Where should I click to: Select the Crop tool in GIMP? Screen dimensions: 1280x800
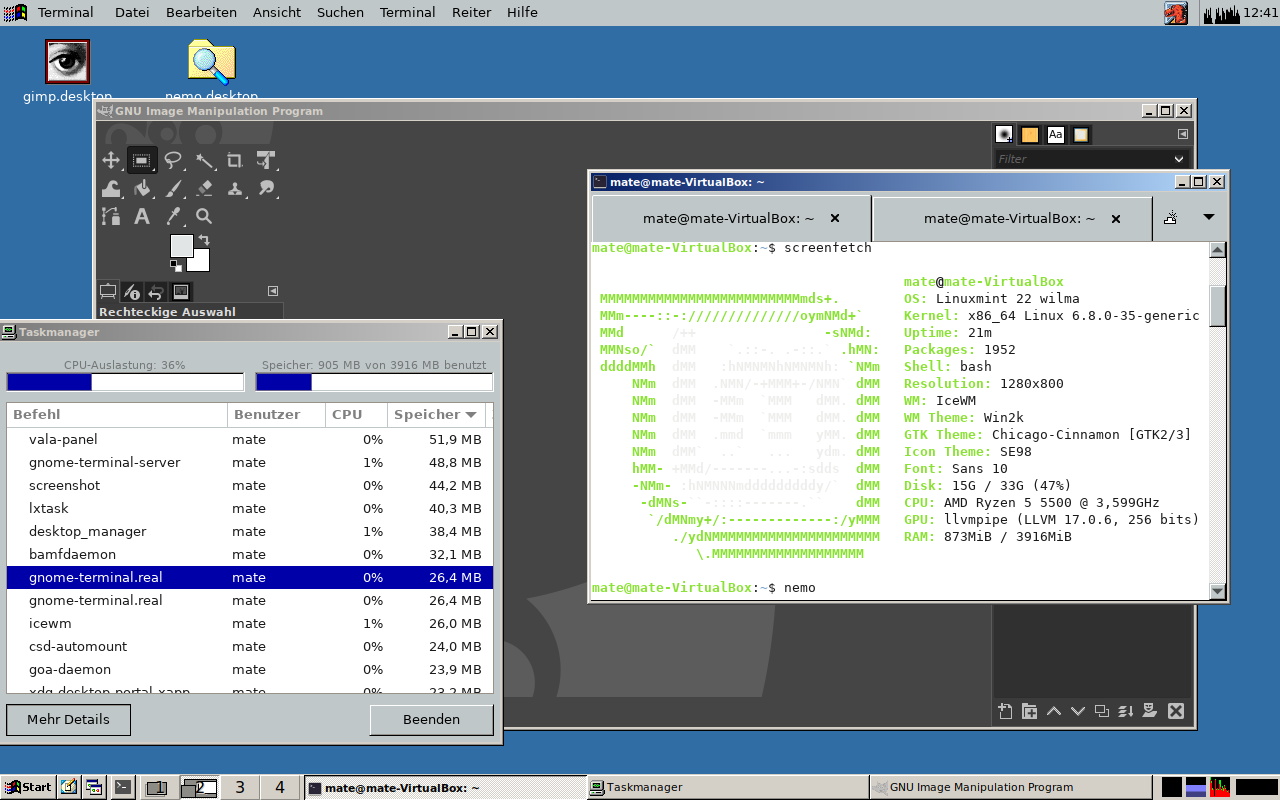click(x=235, y=160)
